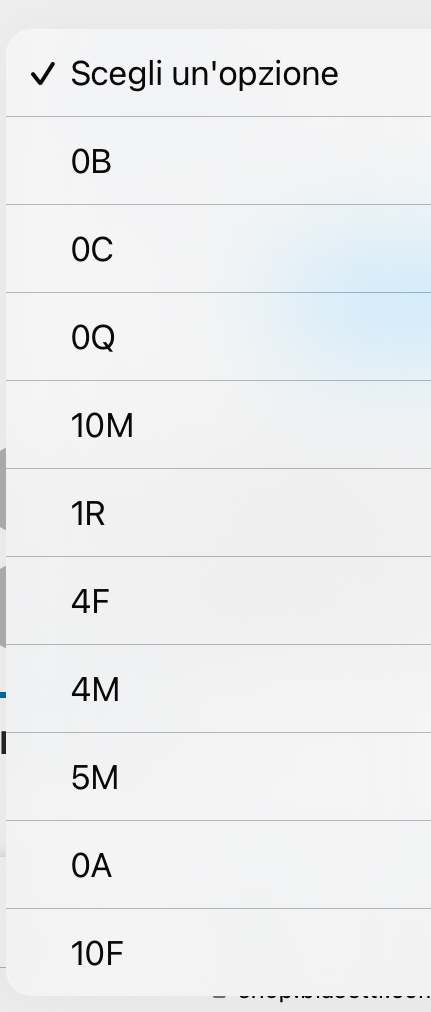Choose 10F, the last option
The image size is (431, 1012).
[219, 952]
